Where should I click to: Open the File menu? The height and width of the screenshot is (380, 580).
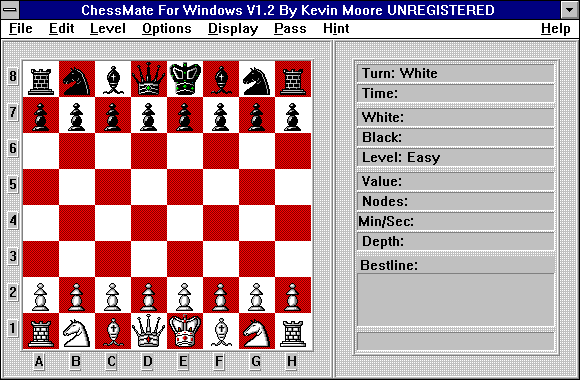(21, 28)
